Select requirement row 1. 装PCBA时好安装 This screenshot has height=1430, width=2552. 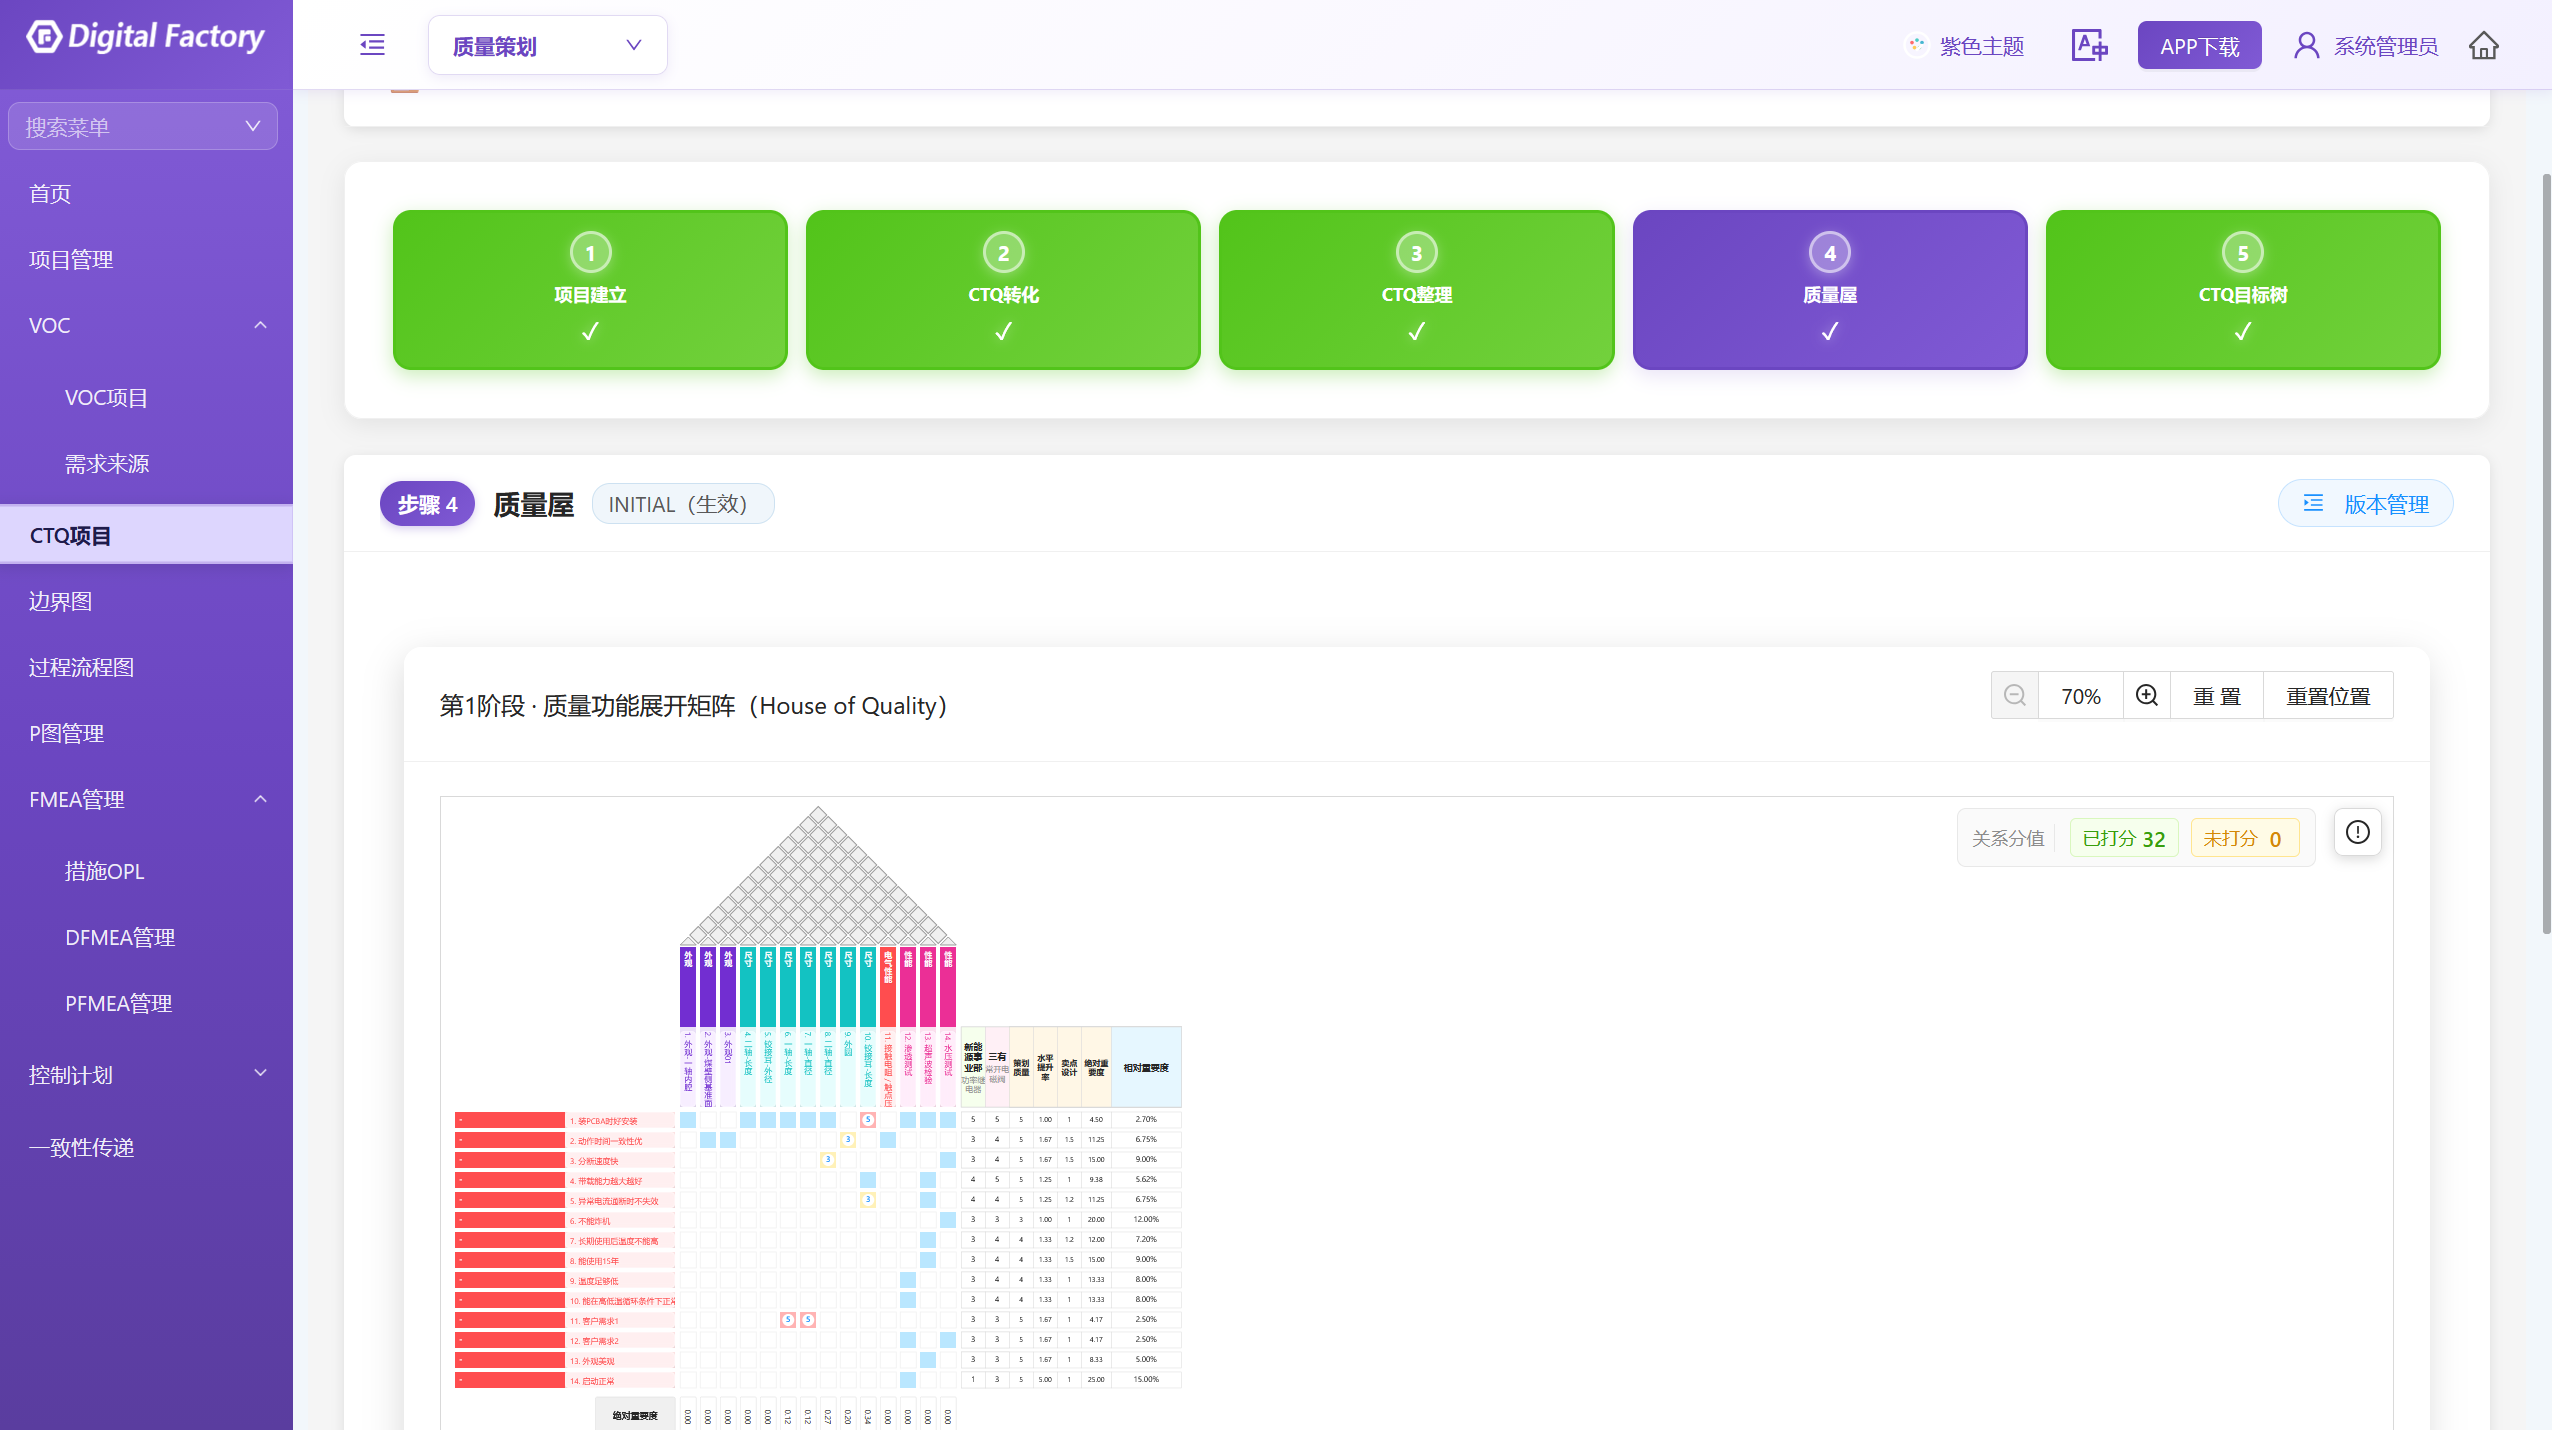click(622, 1120)
